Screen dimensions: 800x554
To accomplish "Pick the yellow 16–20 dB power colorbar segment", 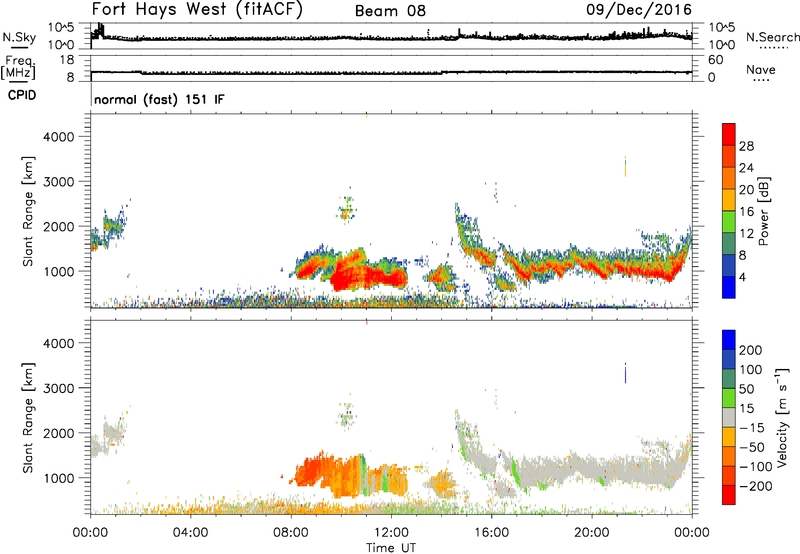I will (x=729, y=199).
